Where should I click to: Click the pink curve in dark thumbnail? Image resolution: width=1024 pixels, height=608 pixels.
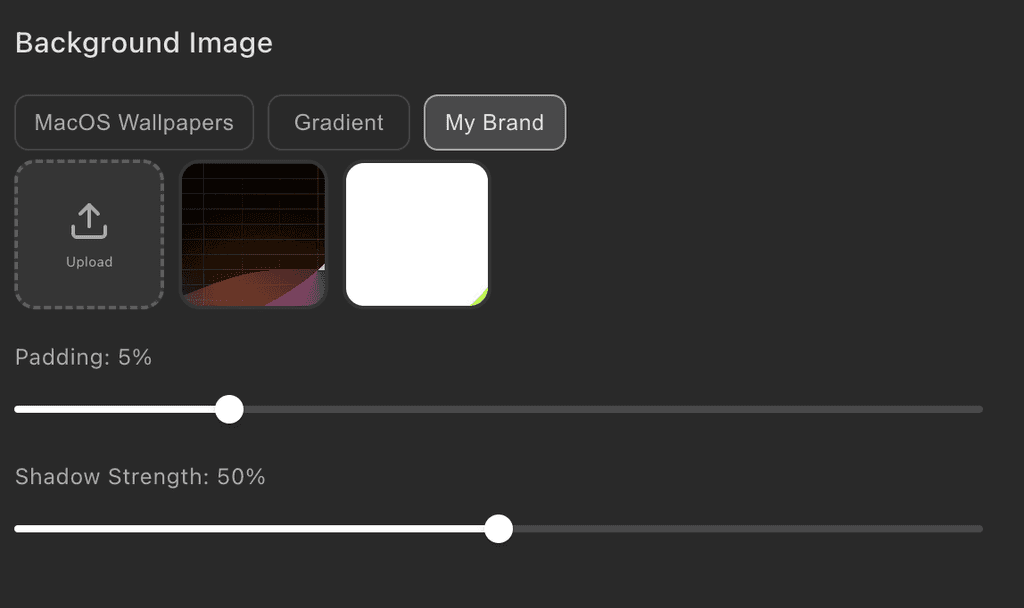pos(300,292)
